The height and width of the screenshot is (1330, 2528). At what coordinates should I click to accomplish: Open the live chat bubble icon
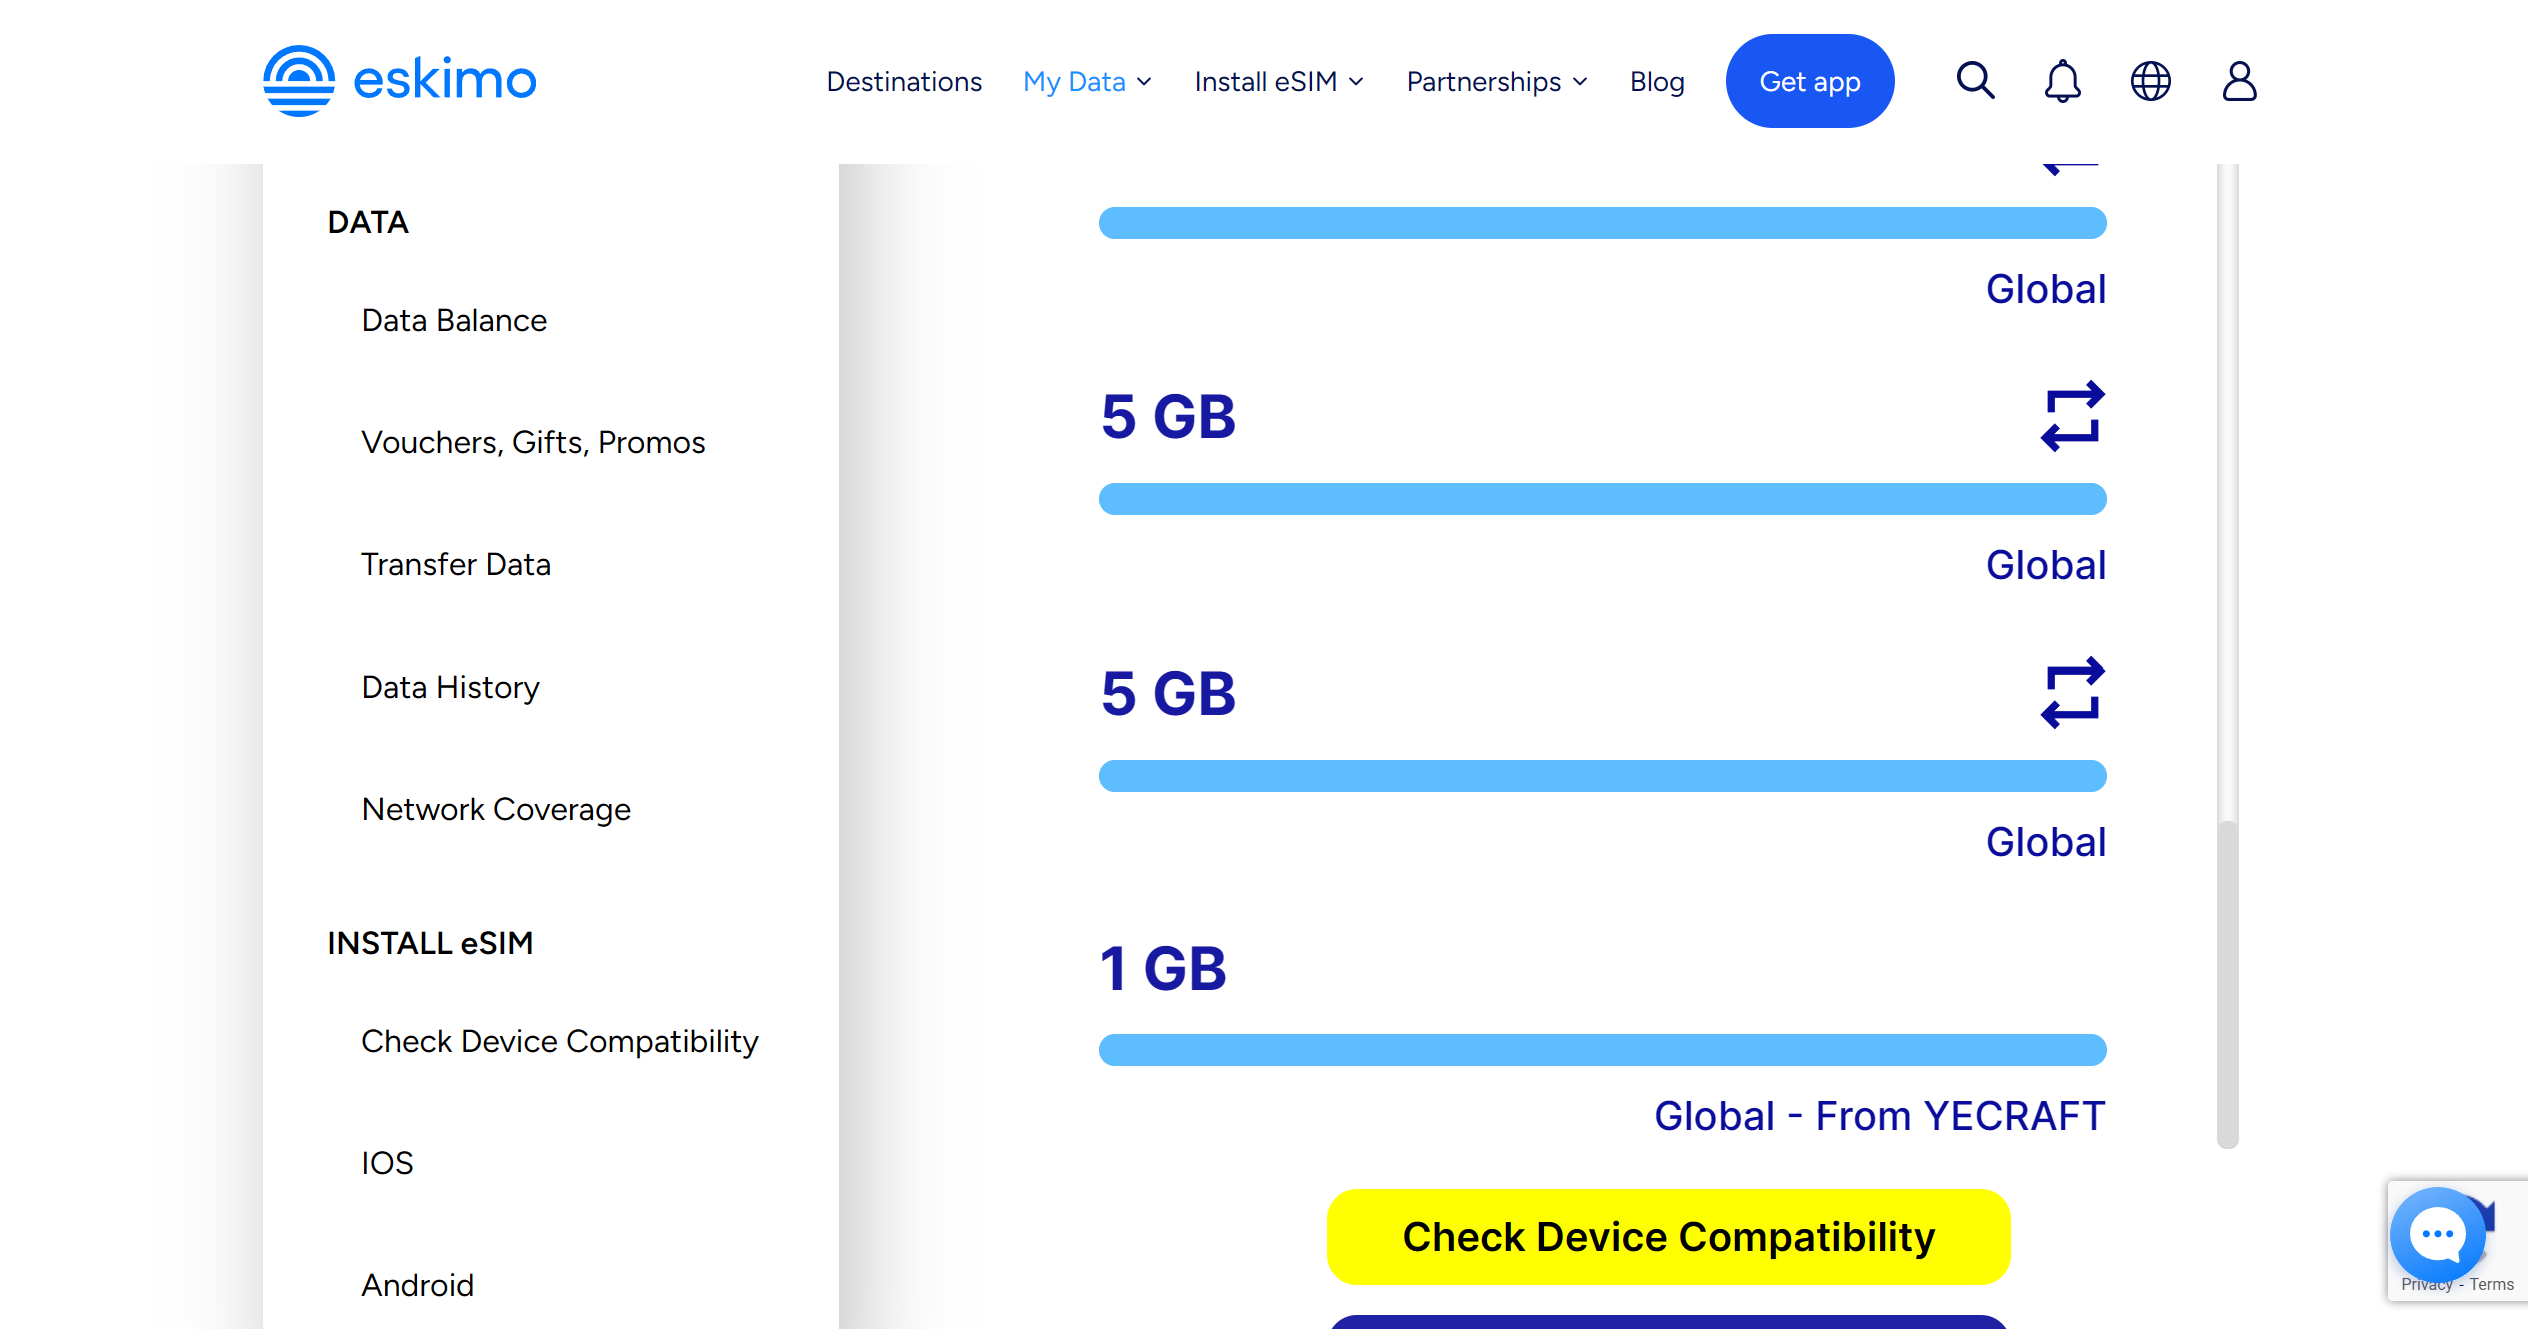2437,1234
